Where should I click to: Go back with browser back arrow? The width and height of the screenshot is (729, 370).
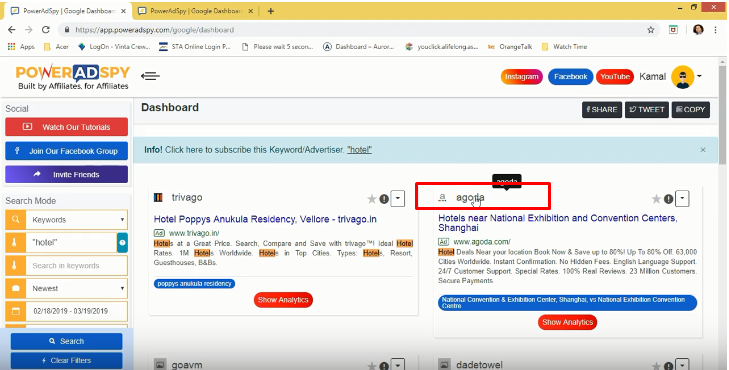pos(12,30)
